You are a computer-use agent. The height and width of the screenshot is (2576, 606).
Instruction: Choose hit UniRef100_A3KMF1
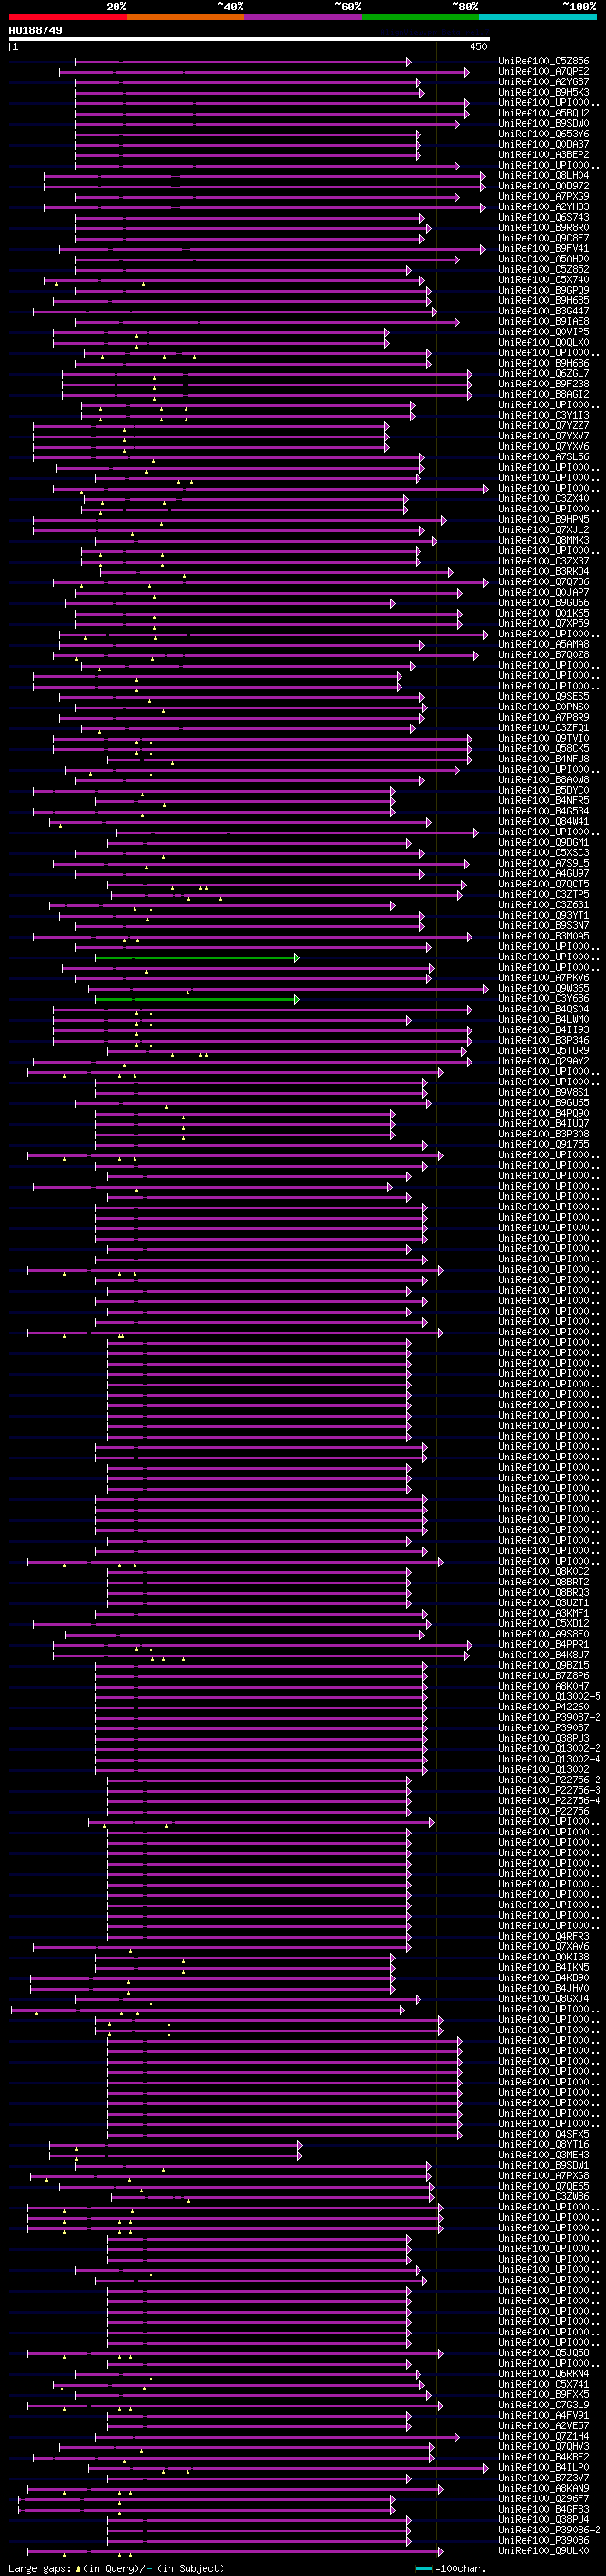coord(544,1614)
